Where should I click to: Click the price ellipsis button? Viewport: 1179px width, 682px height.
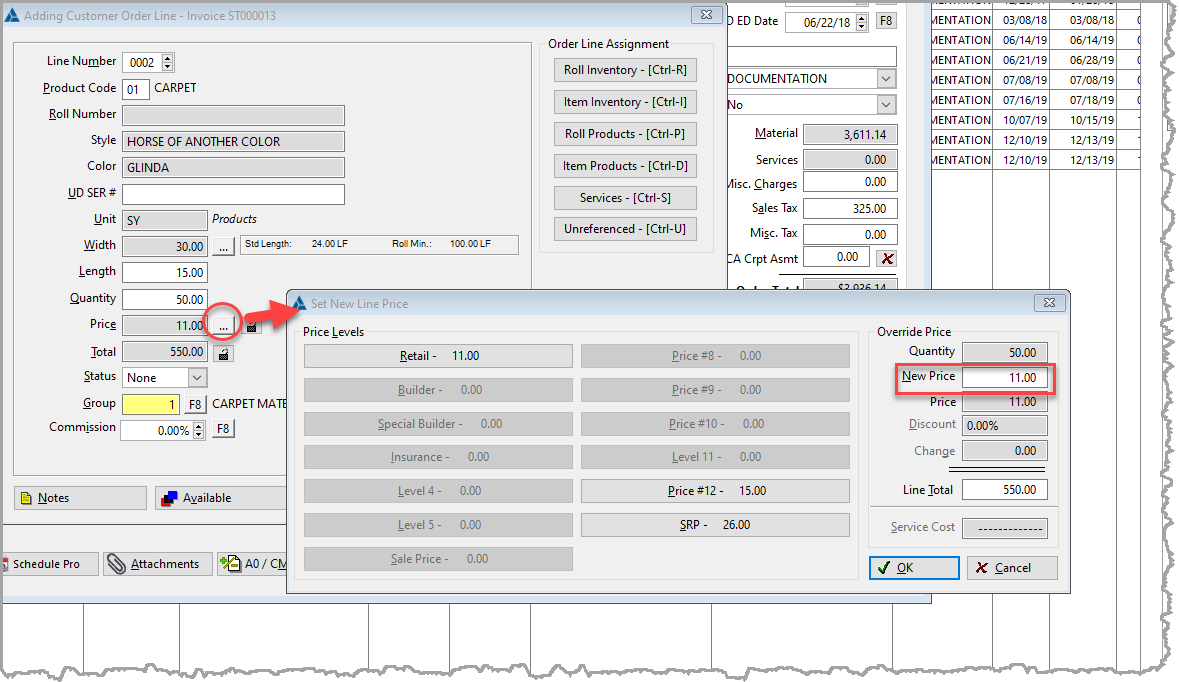[223, 326]
